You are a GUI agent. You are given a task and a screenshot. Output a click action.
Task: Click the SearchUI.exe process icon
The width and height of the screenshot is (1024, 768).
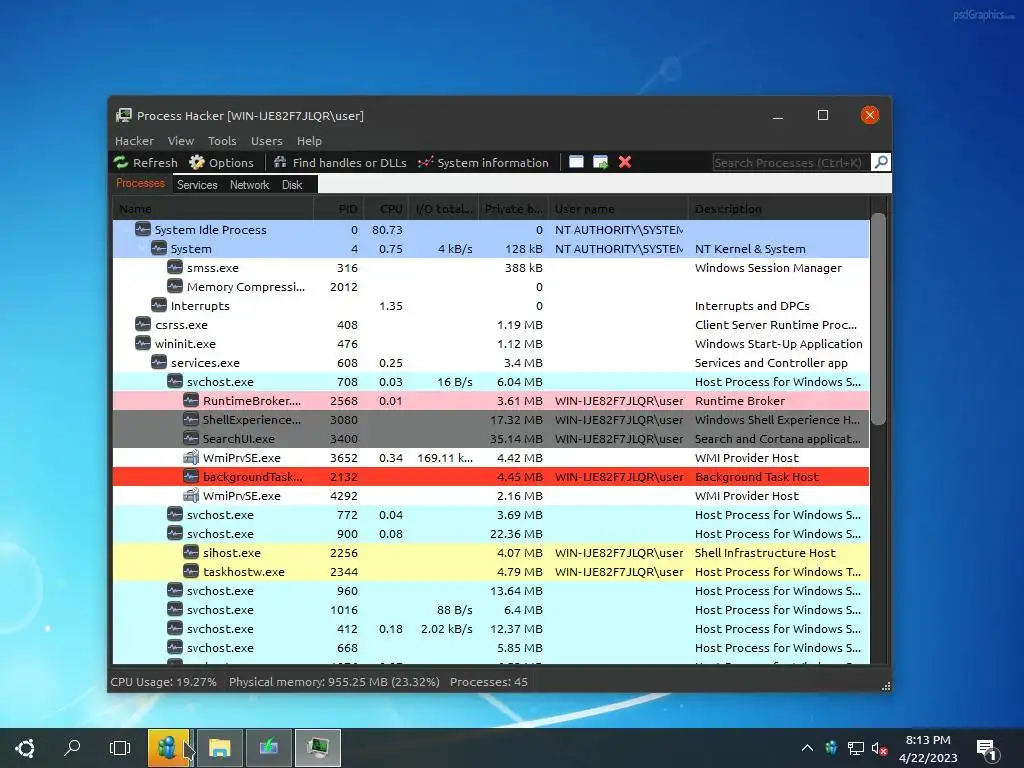tap(191, 439)
